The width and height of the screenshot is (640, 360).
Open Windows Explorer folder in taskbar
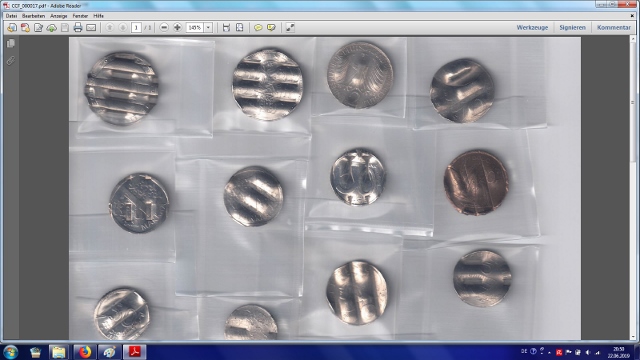pos(58,352)
